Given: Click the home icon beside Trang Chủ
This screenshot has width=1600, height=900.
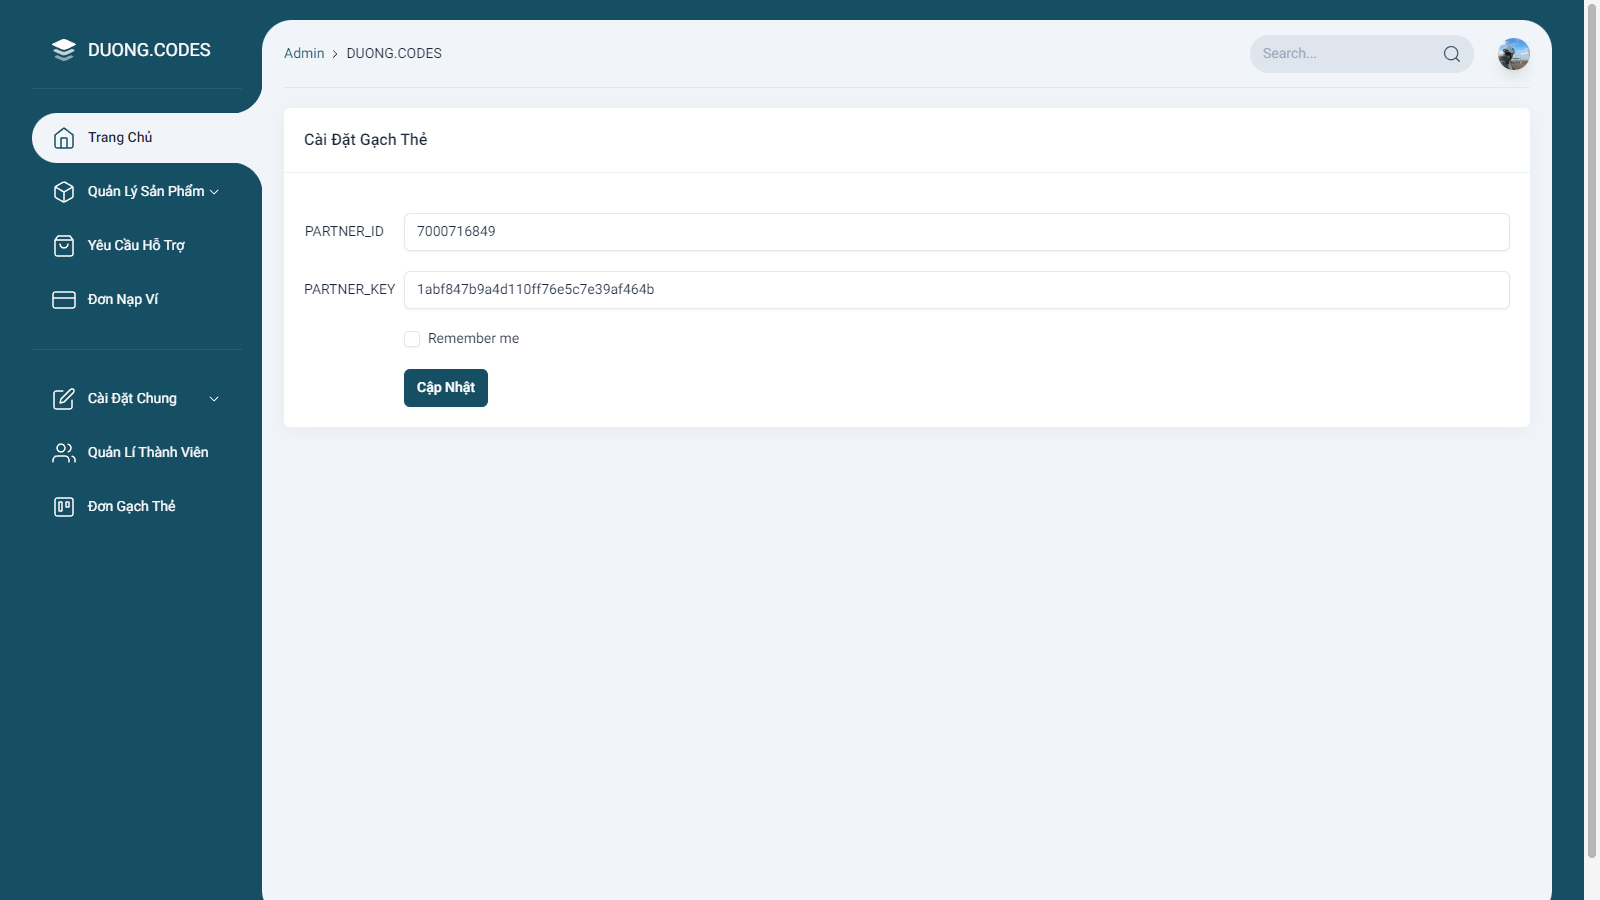Looking at the screenshot, I should click(64, 138).
